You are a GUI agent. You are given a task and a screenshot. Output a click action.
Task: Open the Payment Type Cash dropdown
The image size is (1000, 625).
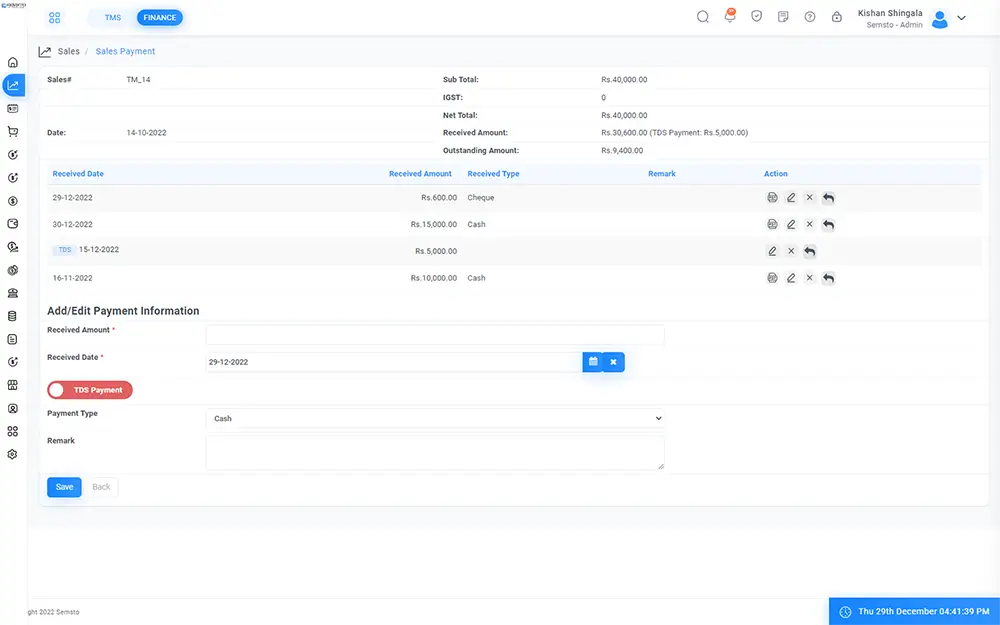point(435,418)
